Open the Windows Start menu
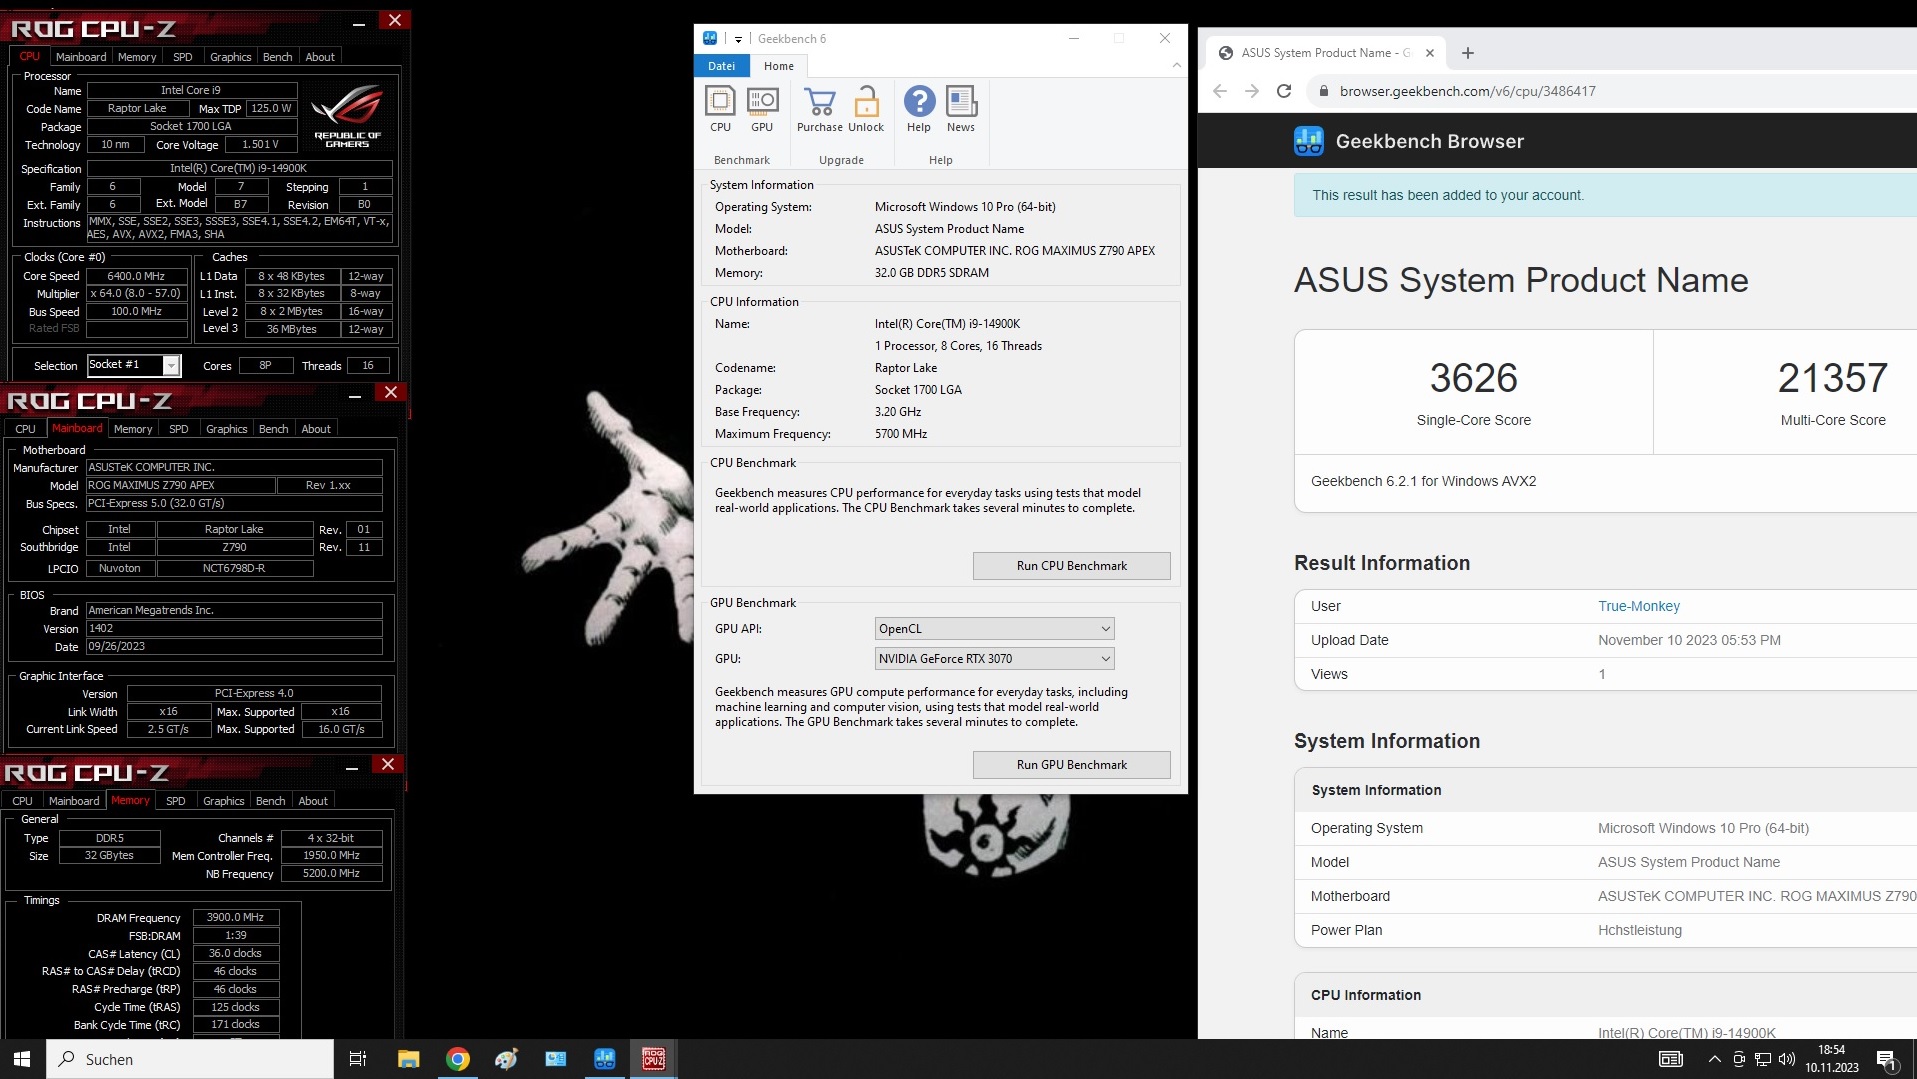Viewport: 1917px width, 1079px height. [x=22, y=1059]
